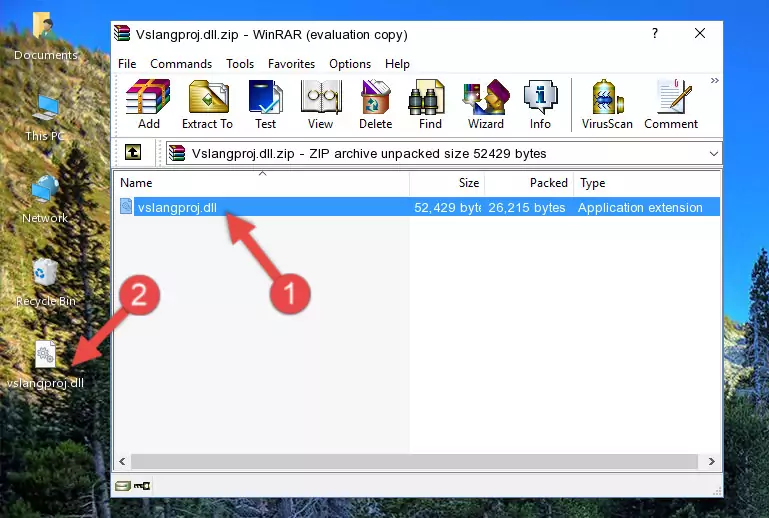Sort by the Size column header
The width and height of the screenshot is (769, 518).
447,183
